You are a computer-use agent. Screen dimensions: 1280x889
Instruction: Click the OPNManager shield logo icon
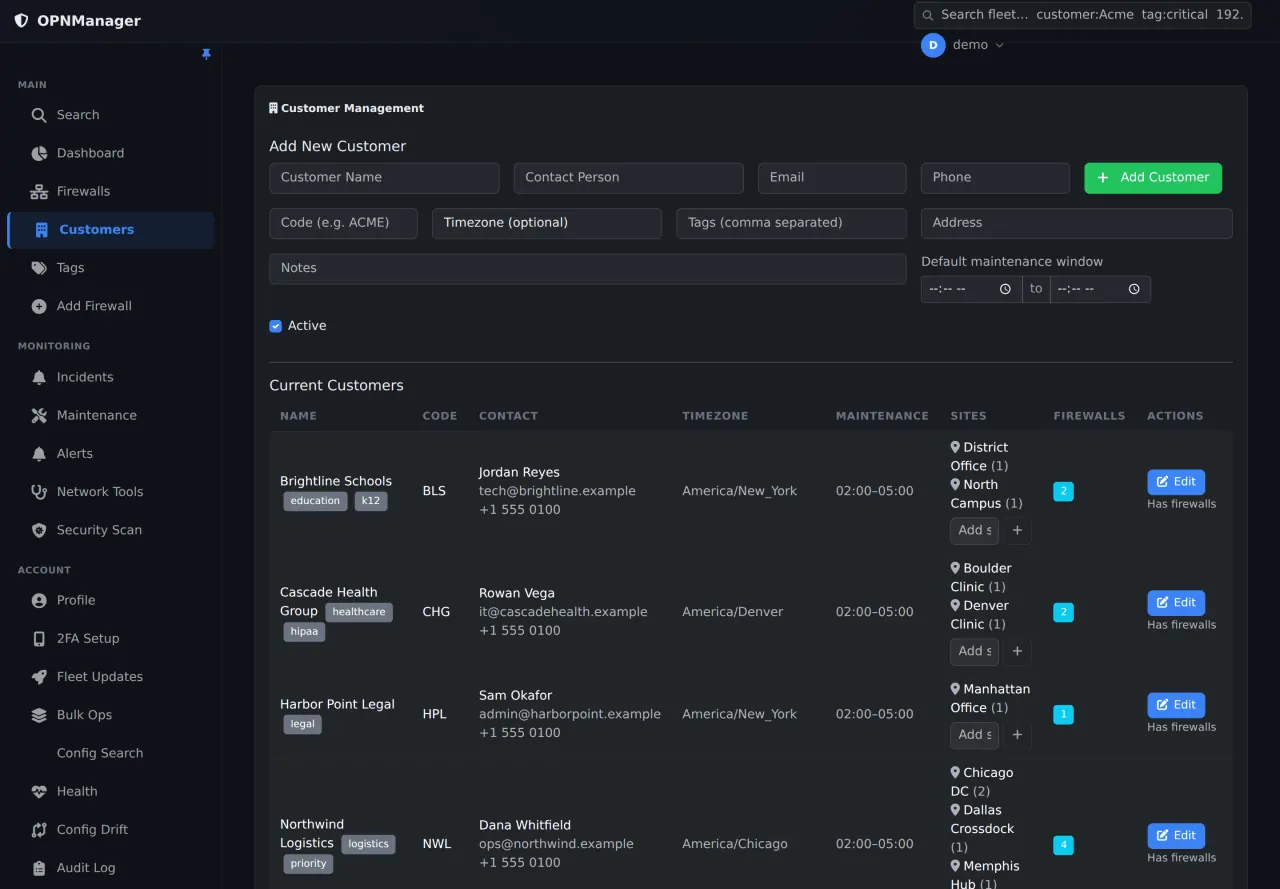21,20
